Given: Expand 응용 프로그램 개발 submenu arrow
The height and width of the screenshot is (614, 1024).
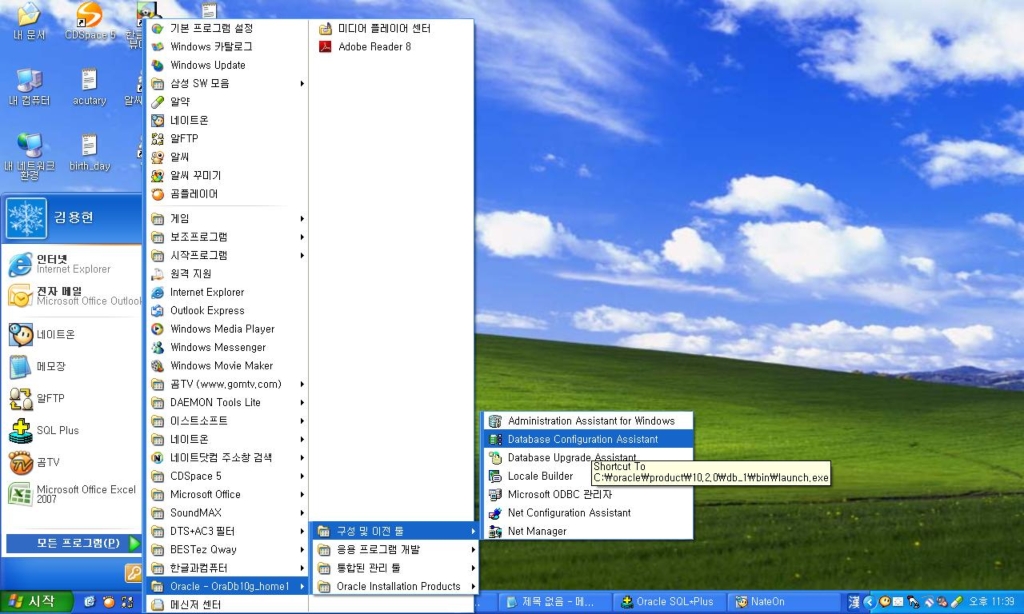Looking at the screenshot, I should [473, 550].
